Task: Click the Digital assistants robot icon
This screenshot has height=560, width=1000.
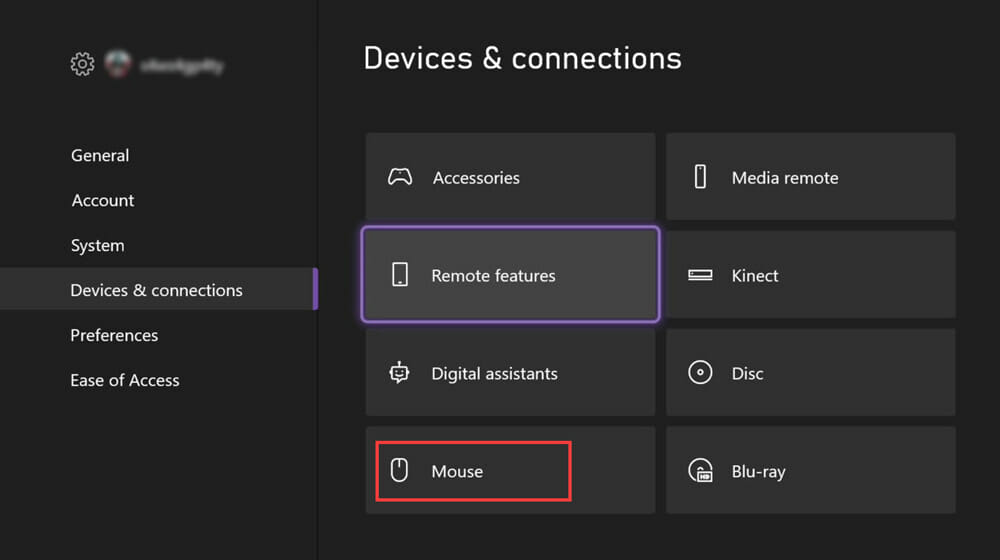Action: pyautogui.click(x=400, y=373)
